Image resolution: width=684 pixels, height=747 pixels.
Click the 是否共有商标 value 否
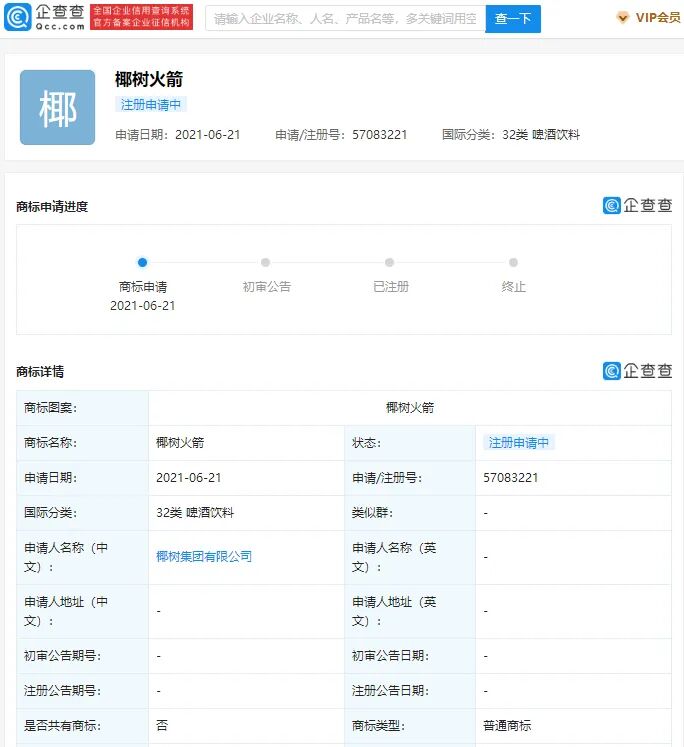[162, 726]
